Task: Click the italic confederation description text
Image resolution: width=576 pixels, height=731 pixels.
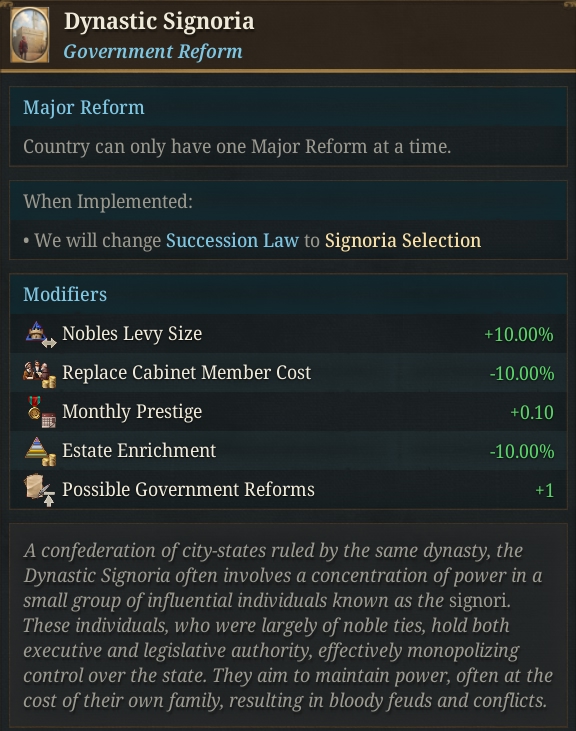Action: click(x=288, y=625)
